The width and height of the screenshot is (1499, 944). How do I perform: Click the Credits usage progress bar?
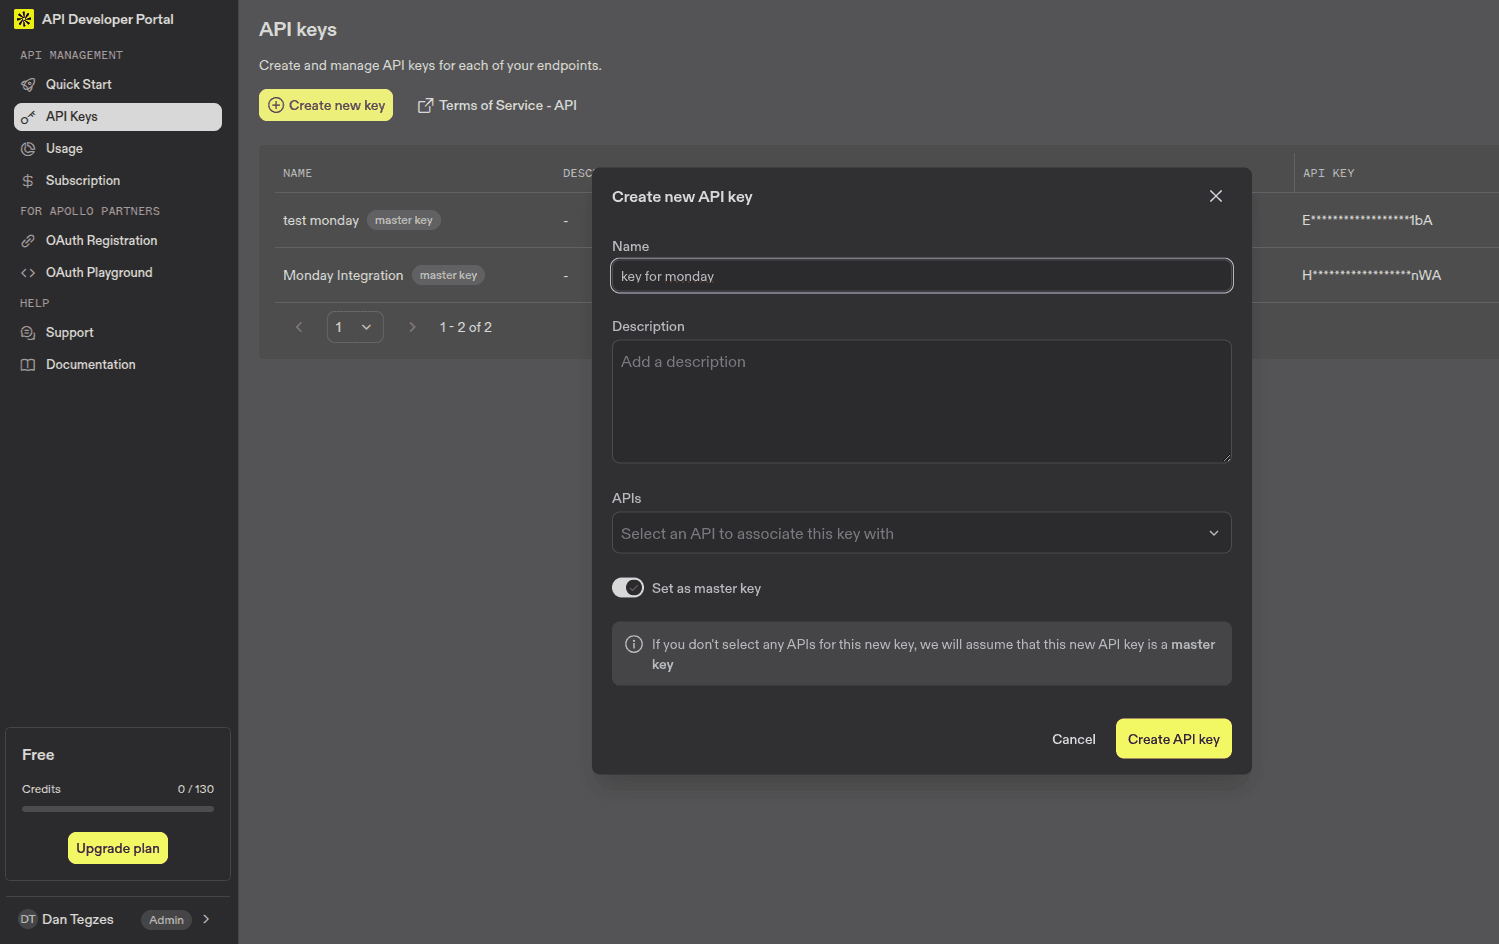[117, 808]
